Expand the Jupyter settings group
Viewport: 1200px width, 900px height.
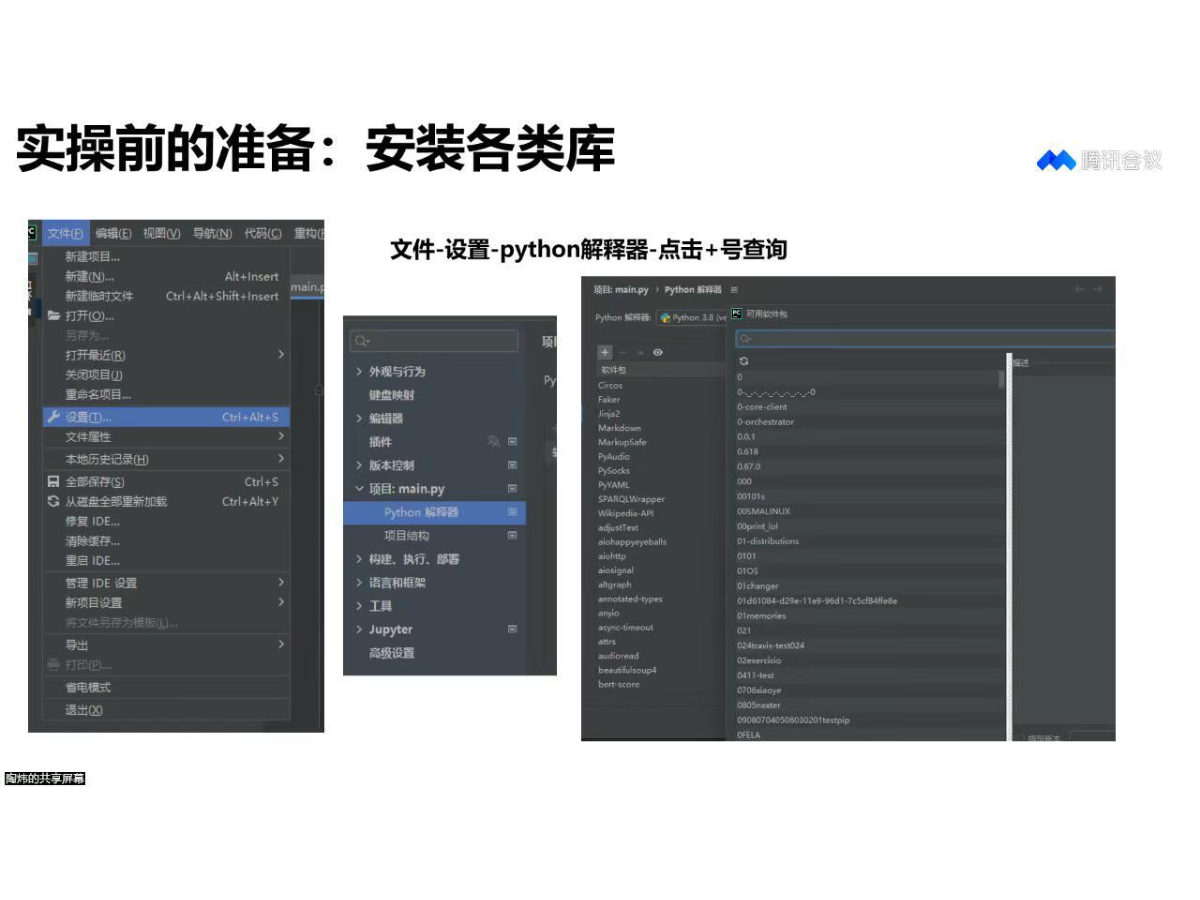[359, 629]
